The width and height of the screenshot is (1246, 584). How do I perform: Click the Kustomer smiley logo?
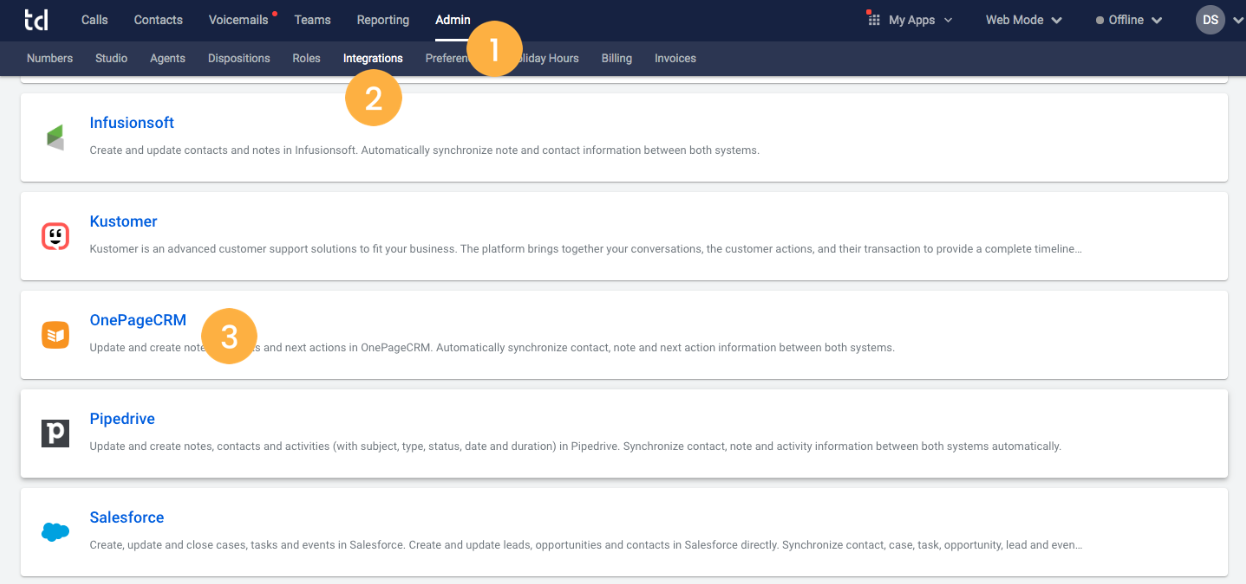tap(55, 236)
